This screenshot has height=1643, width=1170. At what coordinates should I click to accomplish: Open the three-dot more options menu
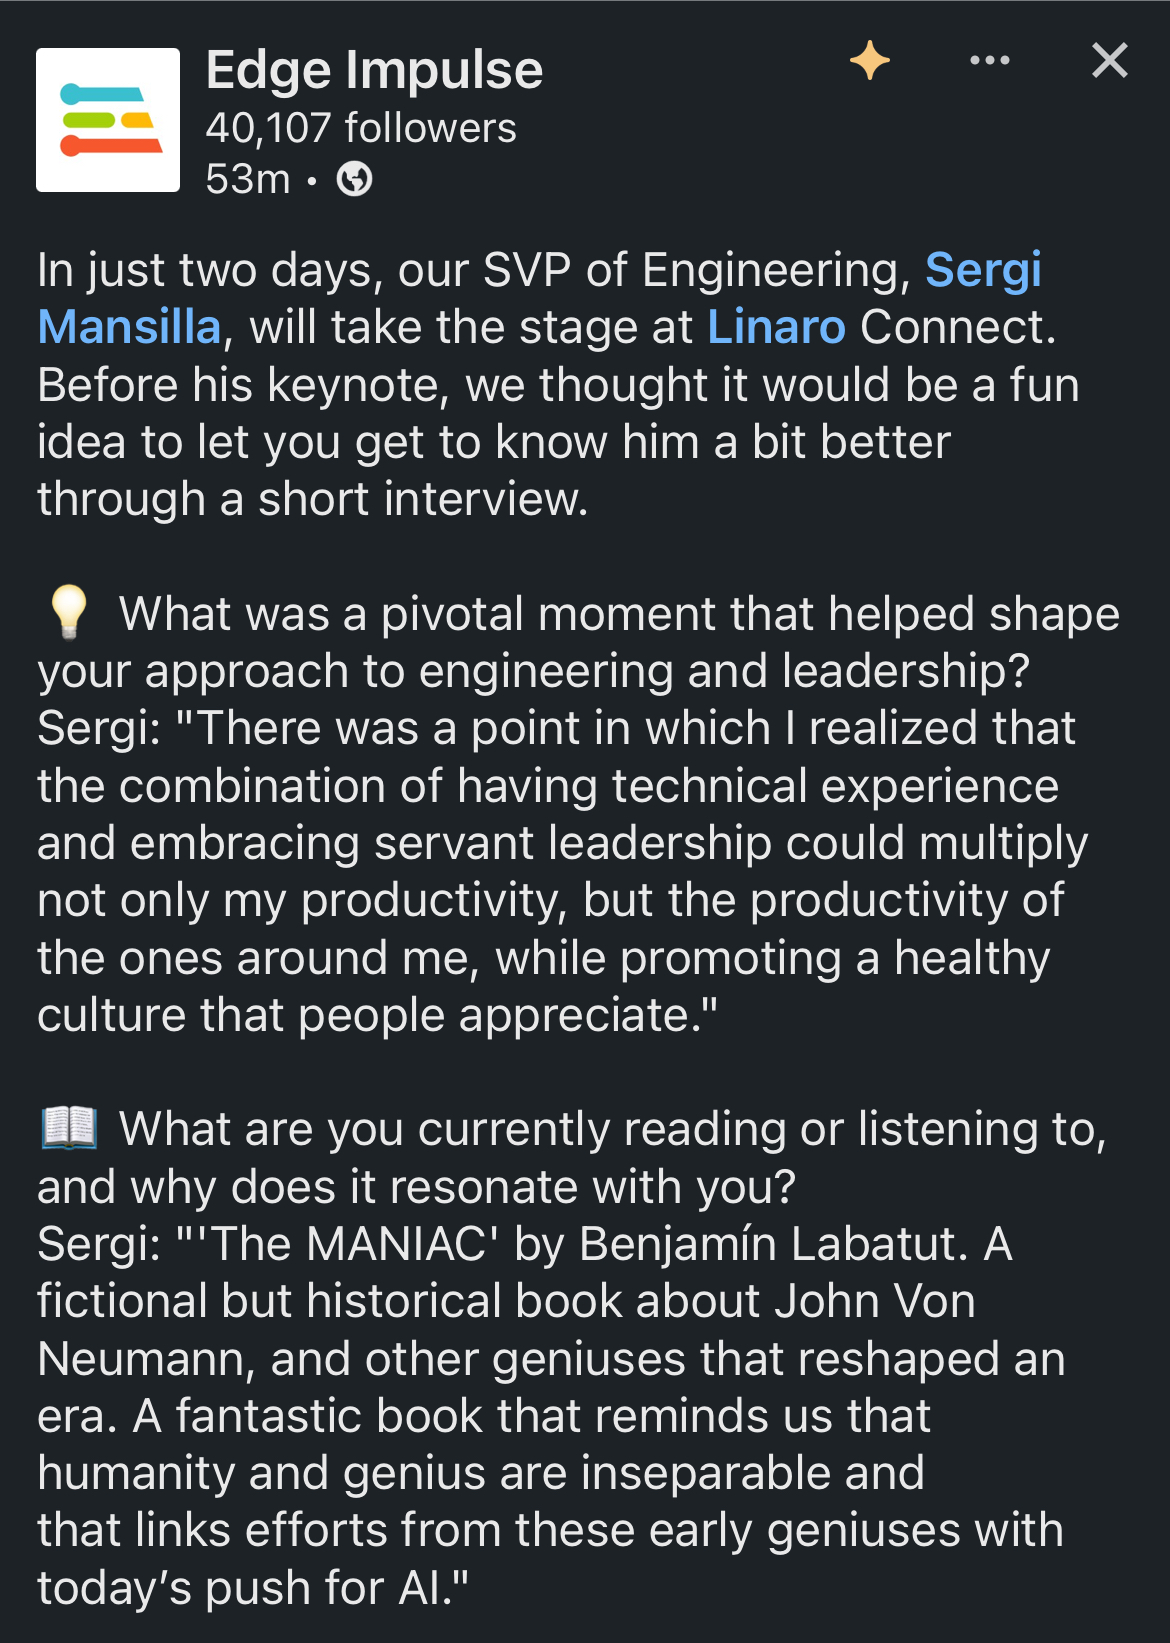pos(989,61)
